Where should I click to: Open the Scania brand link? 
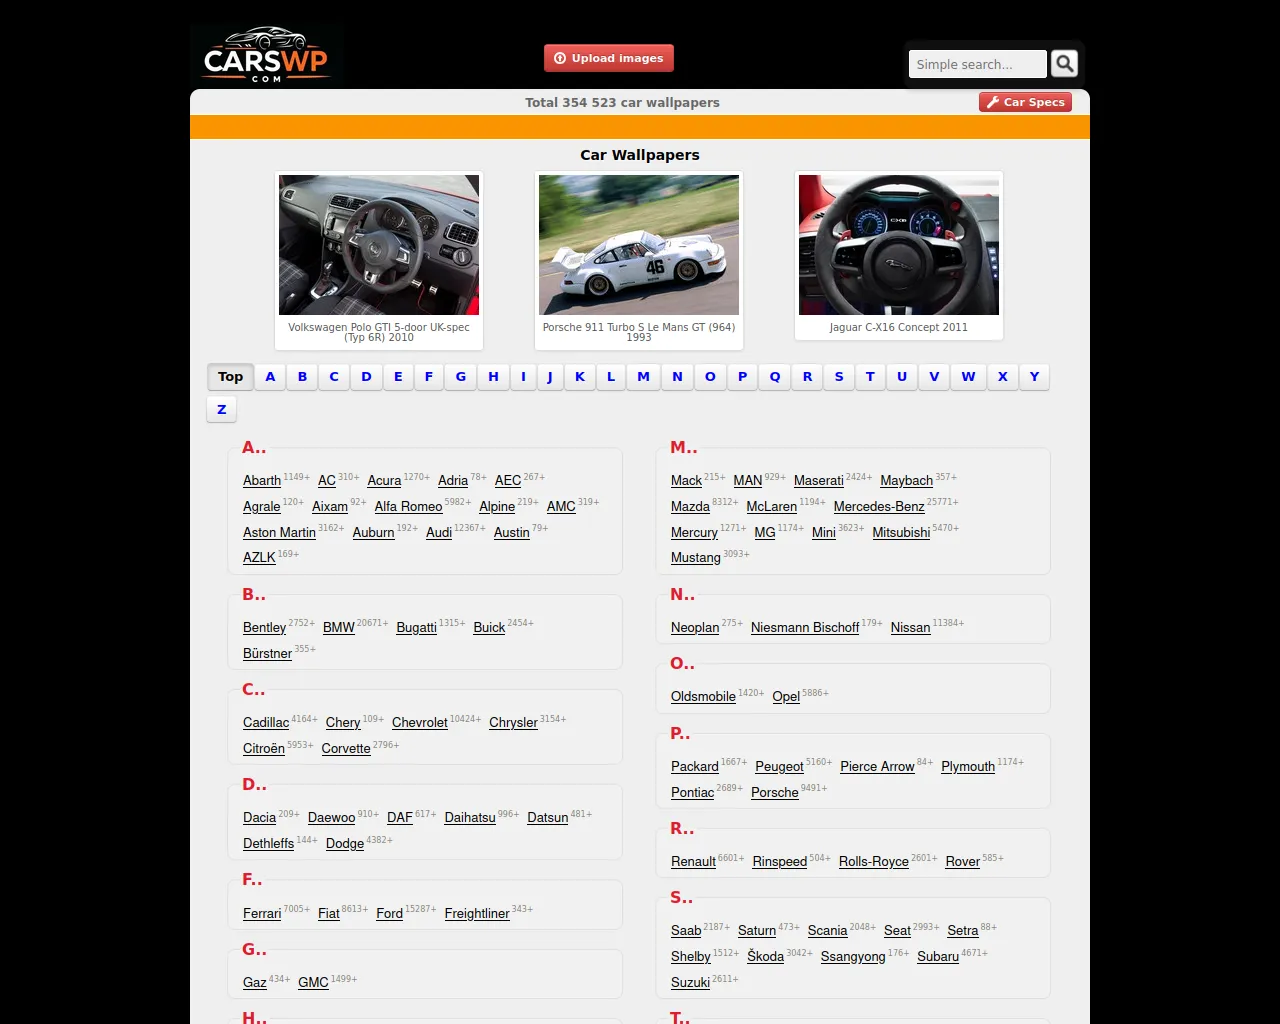827,931
